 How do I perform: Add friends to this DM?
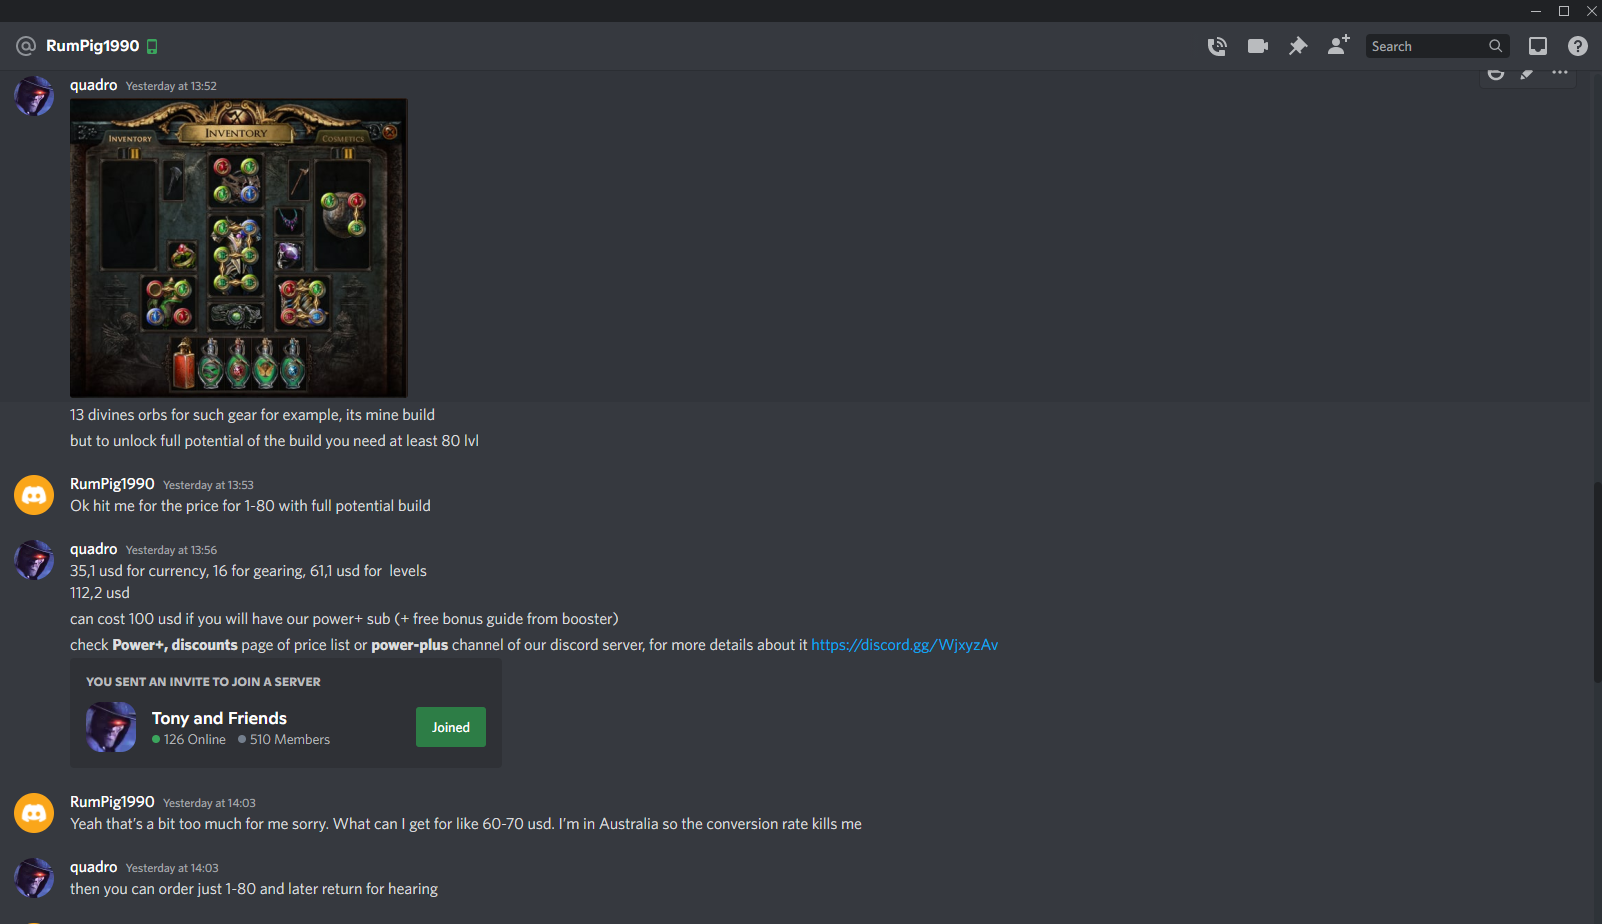point(1338,45)
